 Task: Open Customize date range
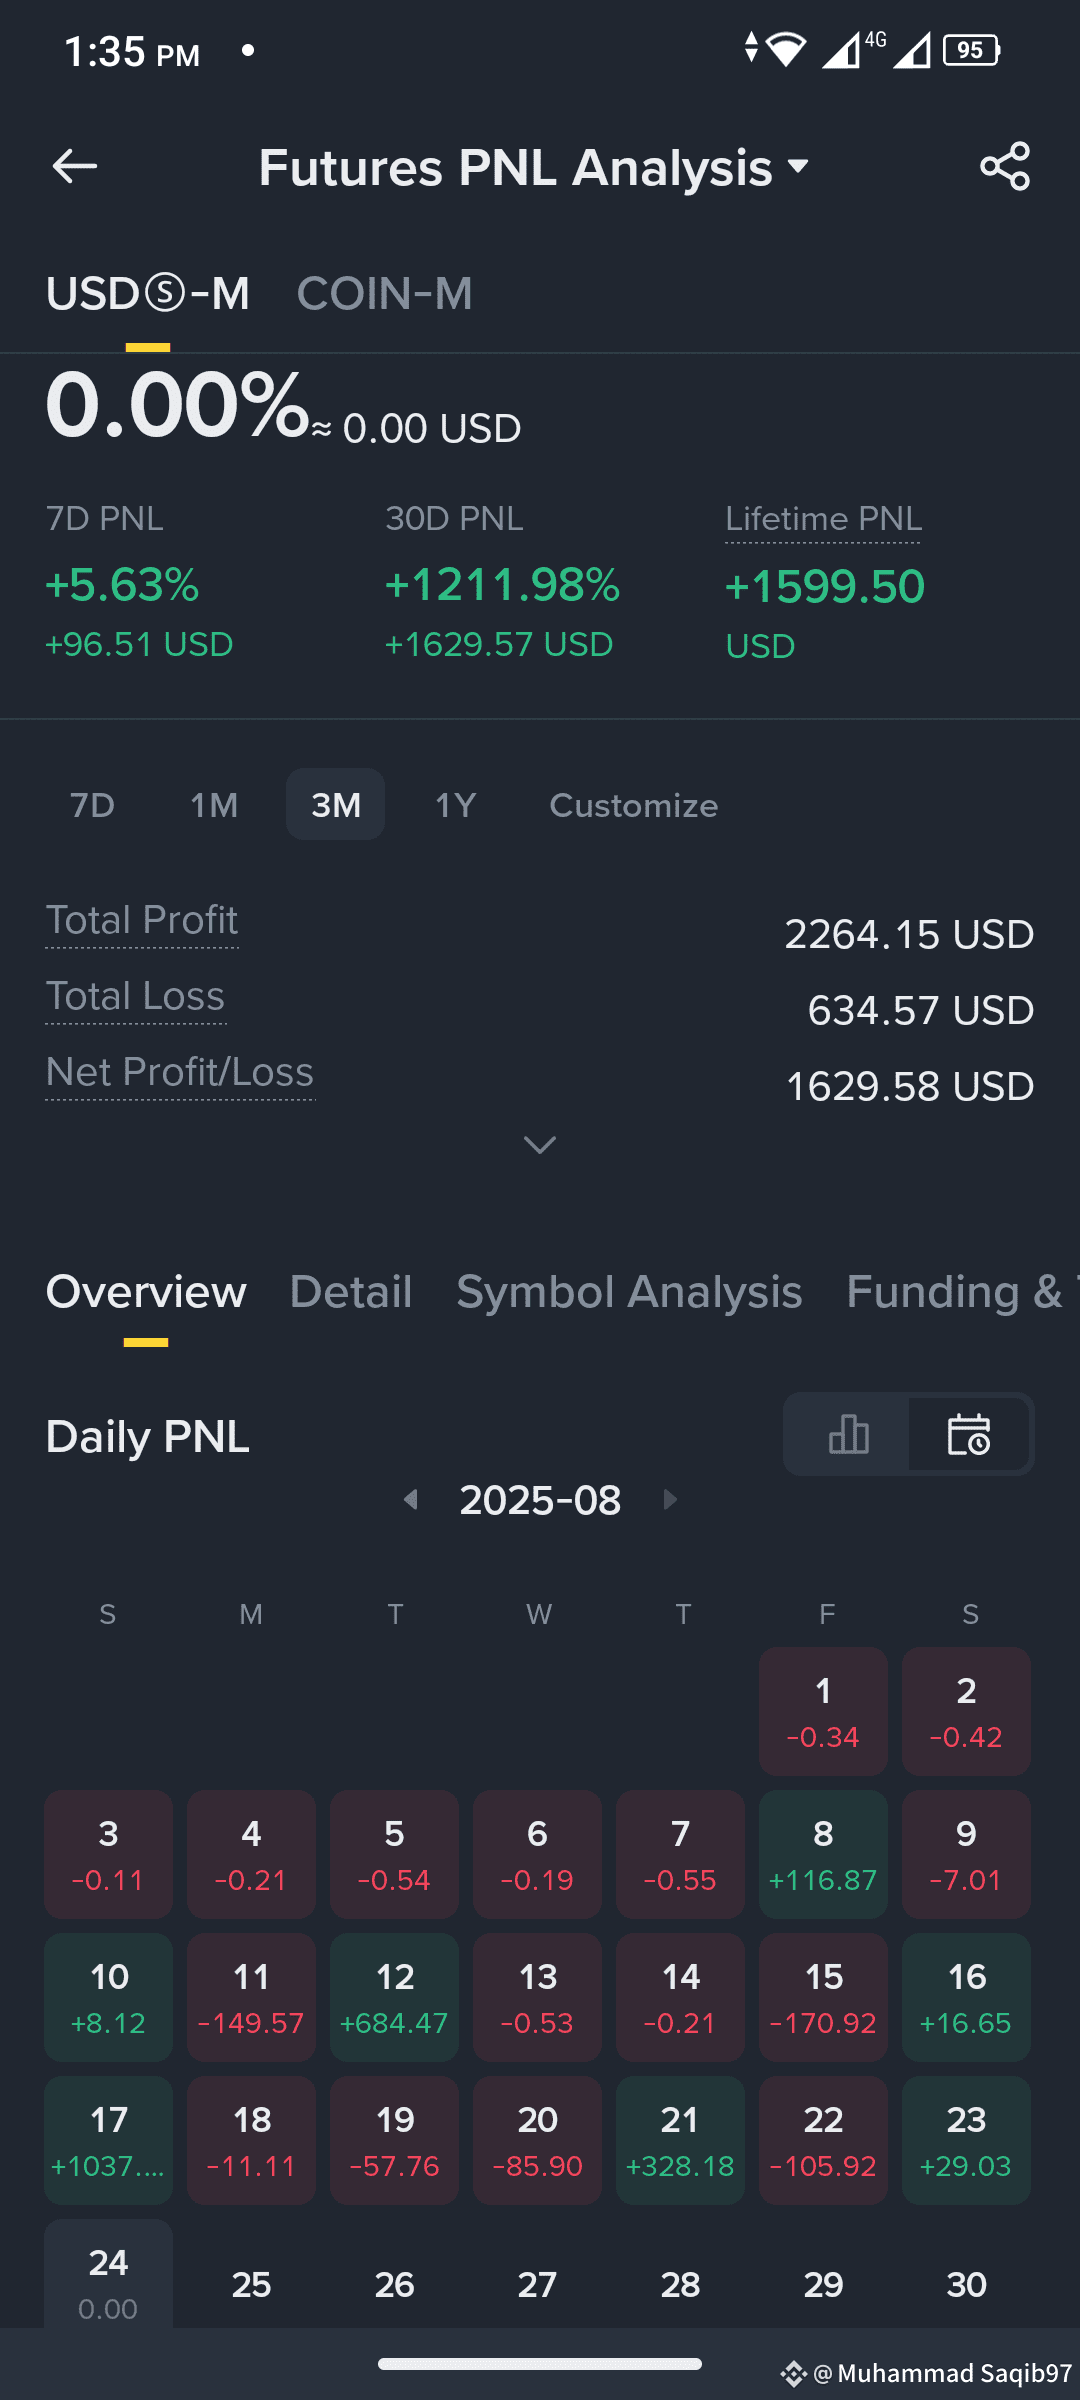coord(634,805)
